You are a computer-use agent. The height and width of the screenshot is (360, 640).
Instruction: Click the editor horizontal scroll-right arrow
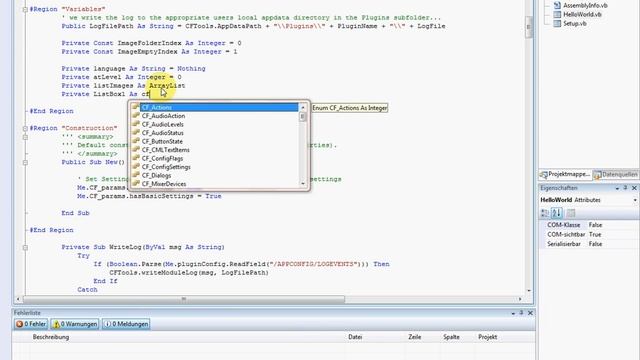[x=520, y=299]
